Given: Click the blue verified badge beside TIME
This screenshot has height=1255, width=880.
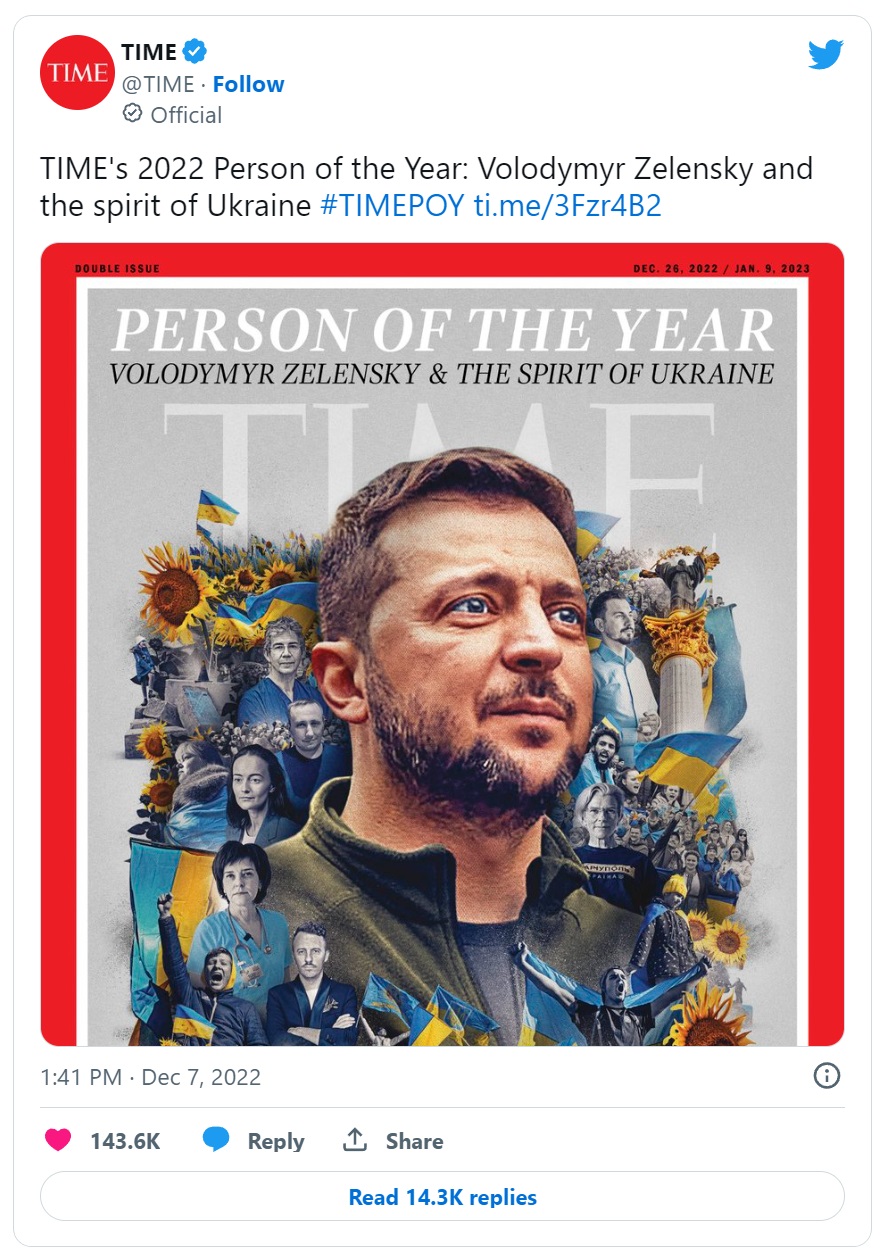Looking at the screenshot, I should click(x=195, y=52).
